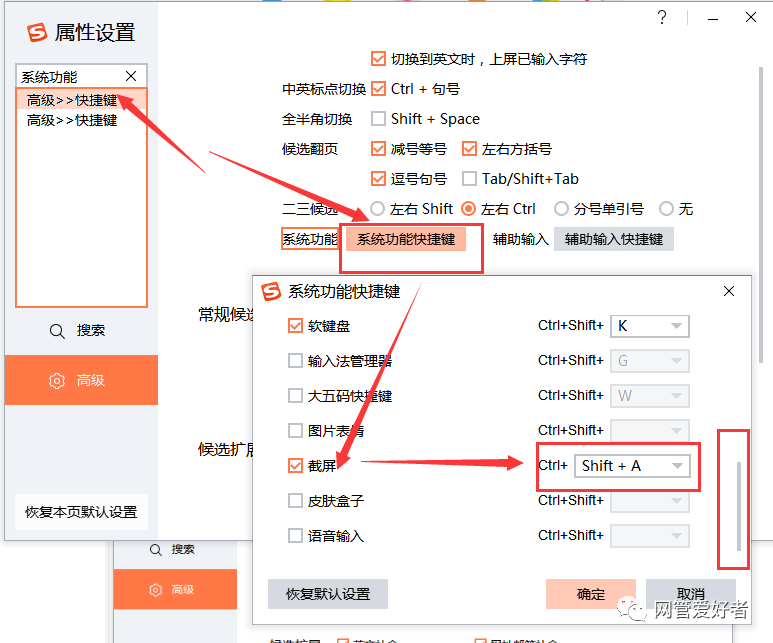The image size is (773, 643).
Task: Enable 皮肤盒子 checkbox
Action: pos(295,500)
